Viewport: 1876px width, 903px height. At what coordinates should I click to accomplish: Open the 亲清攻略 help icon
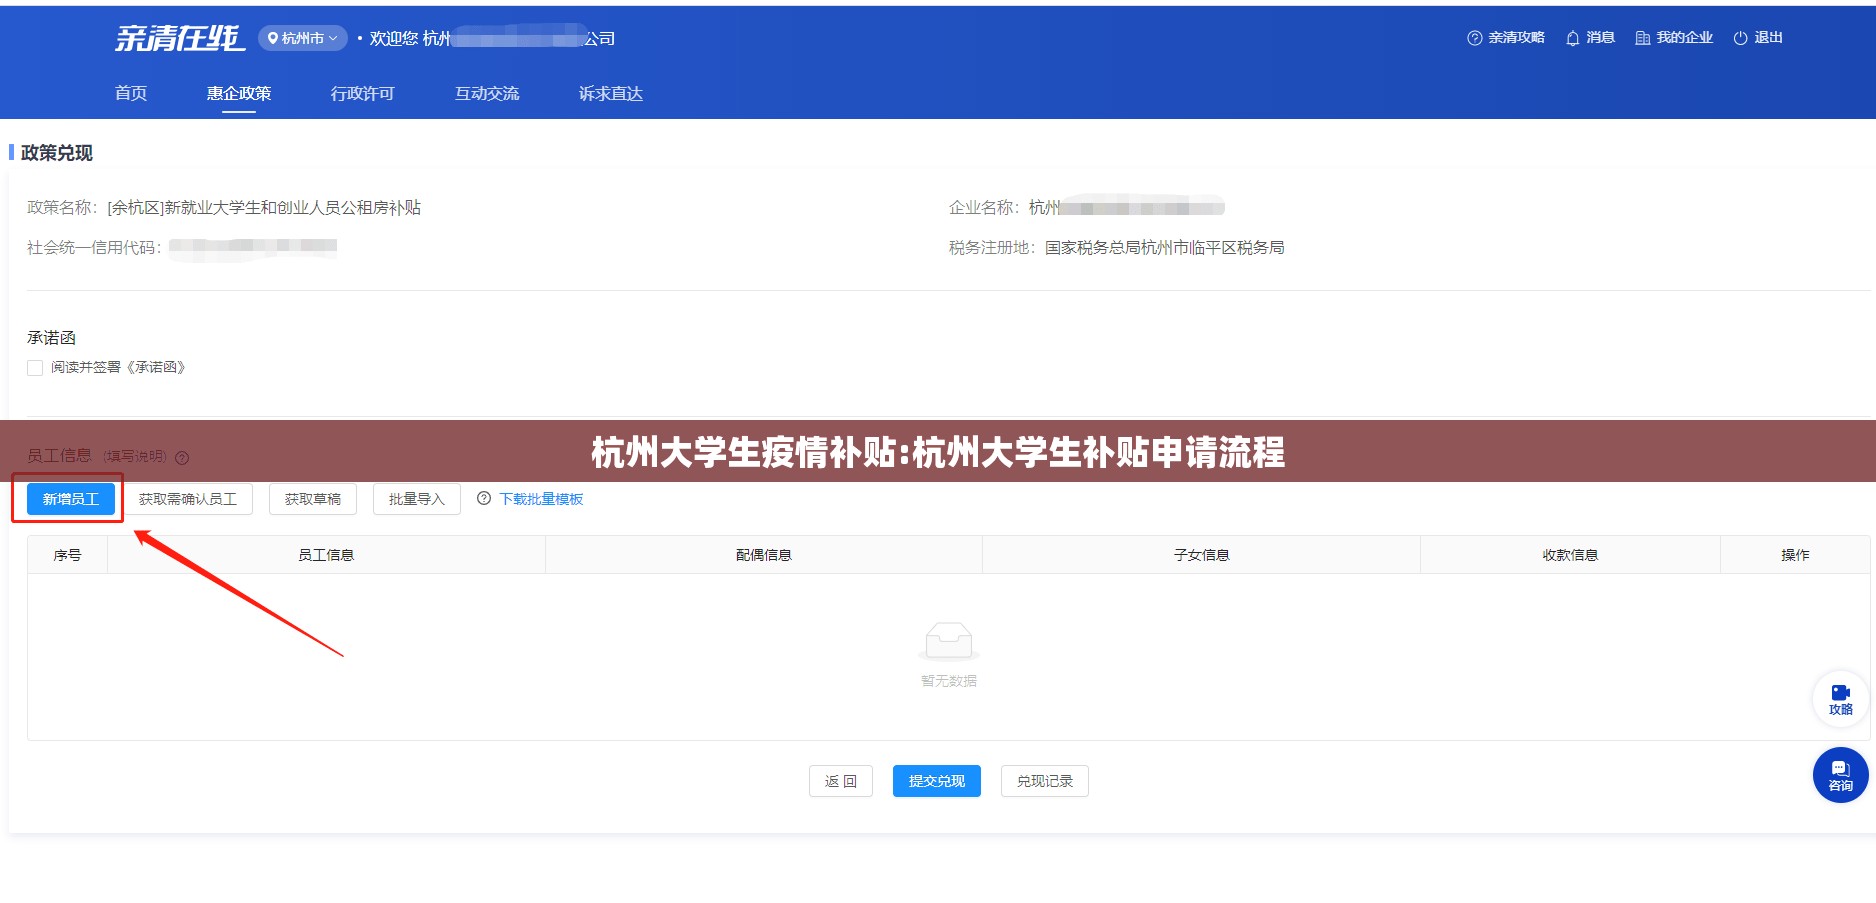click(x=1474, y=38)
